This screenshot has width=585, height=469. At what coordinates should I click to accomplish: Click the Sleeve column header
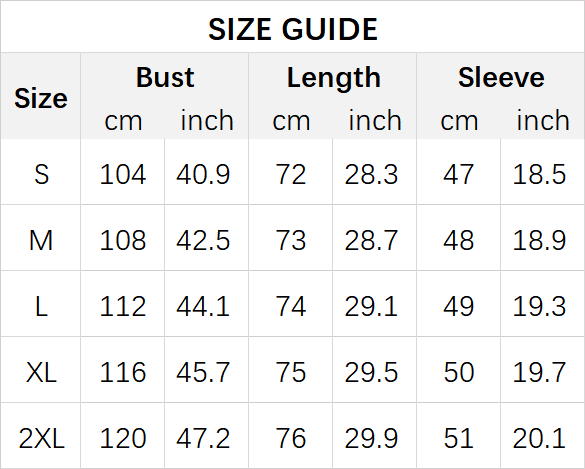501,78
